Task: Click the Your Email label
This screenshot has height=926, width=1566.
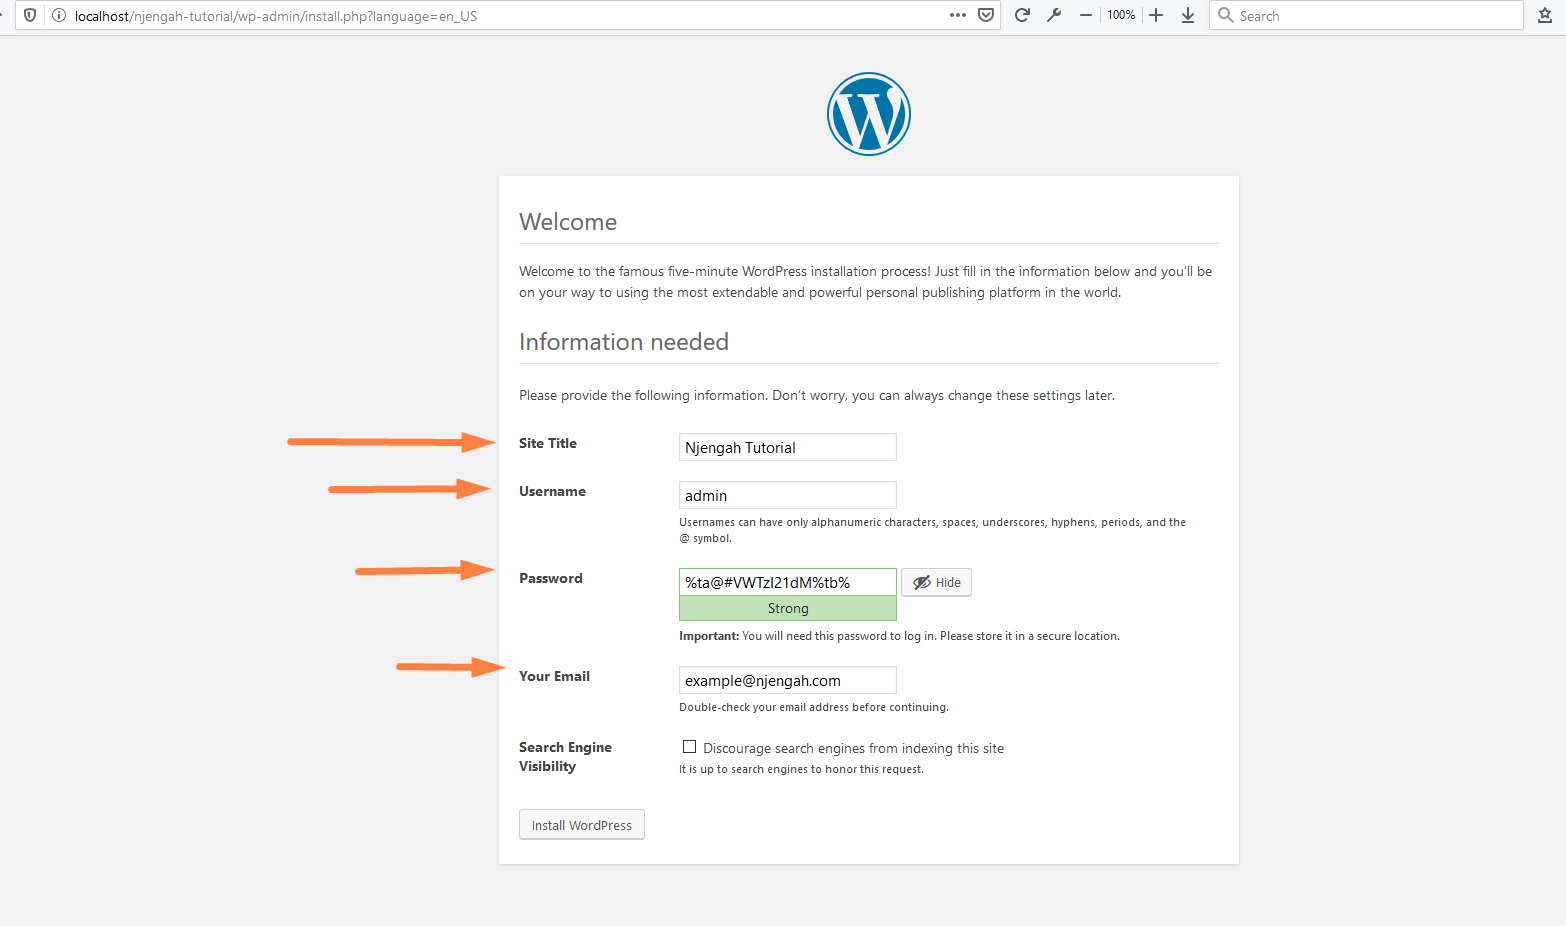Action: (554, 676)
